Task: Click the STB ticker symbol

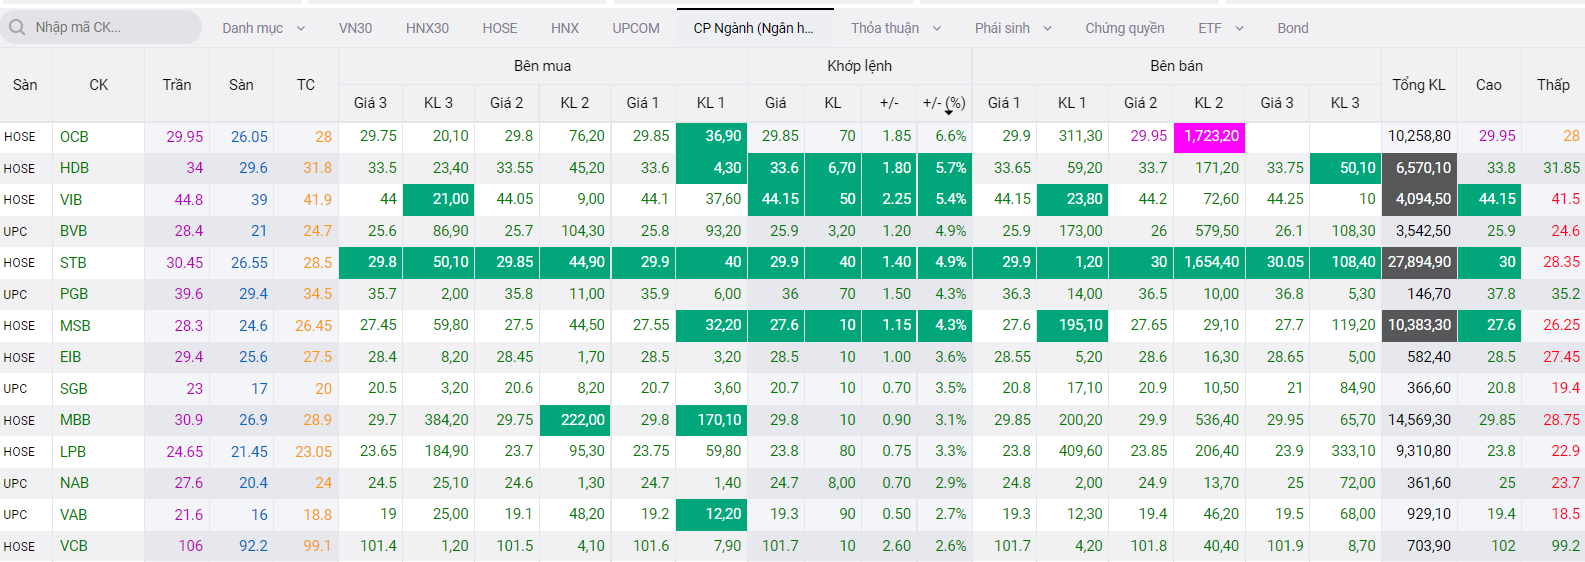Action: tap(73, 263)
